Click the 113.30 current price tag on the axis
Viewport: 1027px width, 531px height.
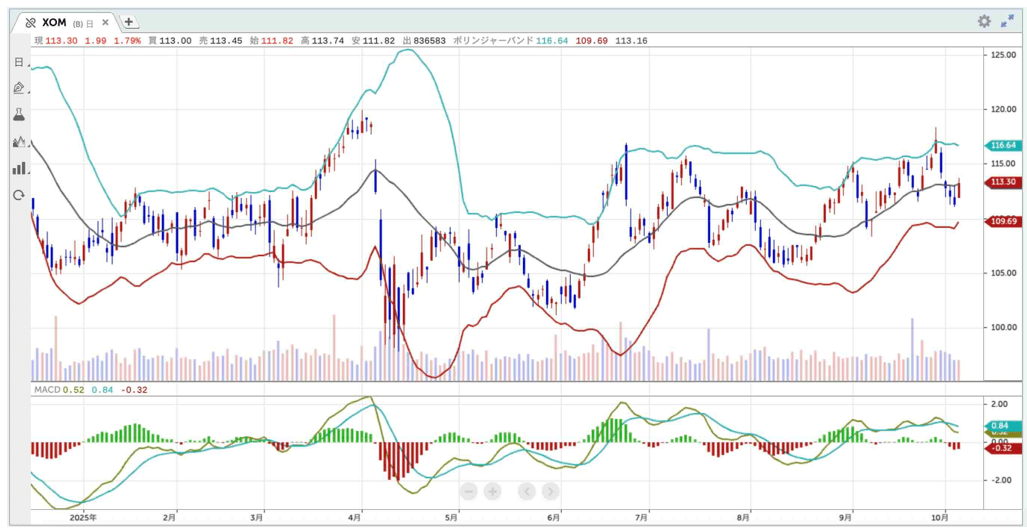click(1002, 183)
